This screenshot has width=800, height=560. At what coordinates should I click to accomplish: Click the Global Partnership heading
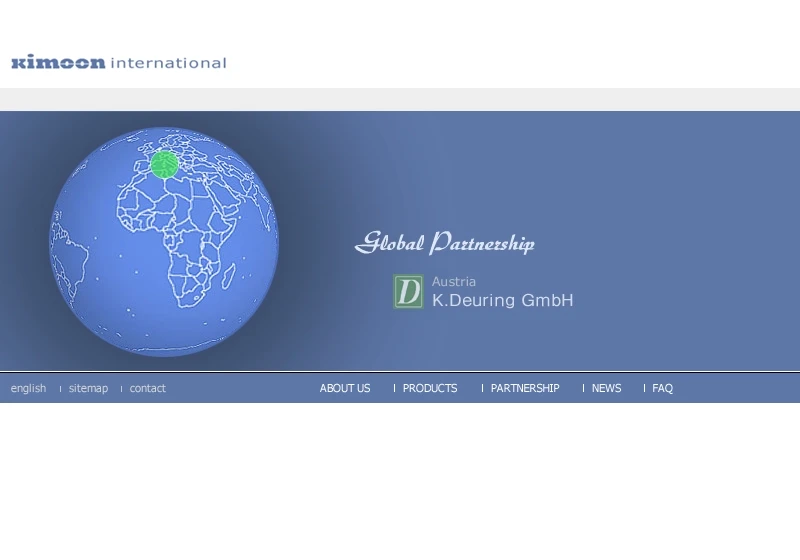[x=445, y=243]
